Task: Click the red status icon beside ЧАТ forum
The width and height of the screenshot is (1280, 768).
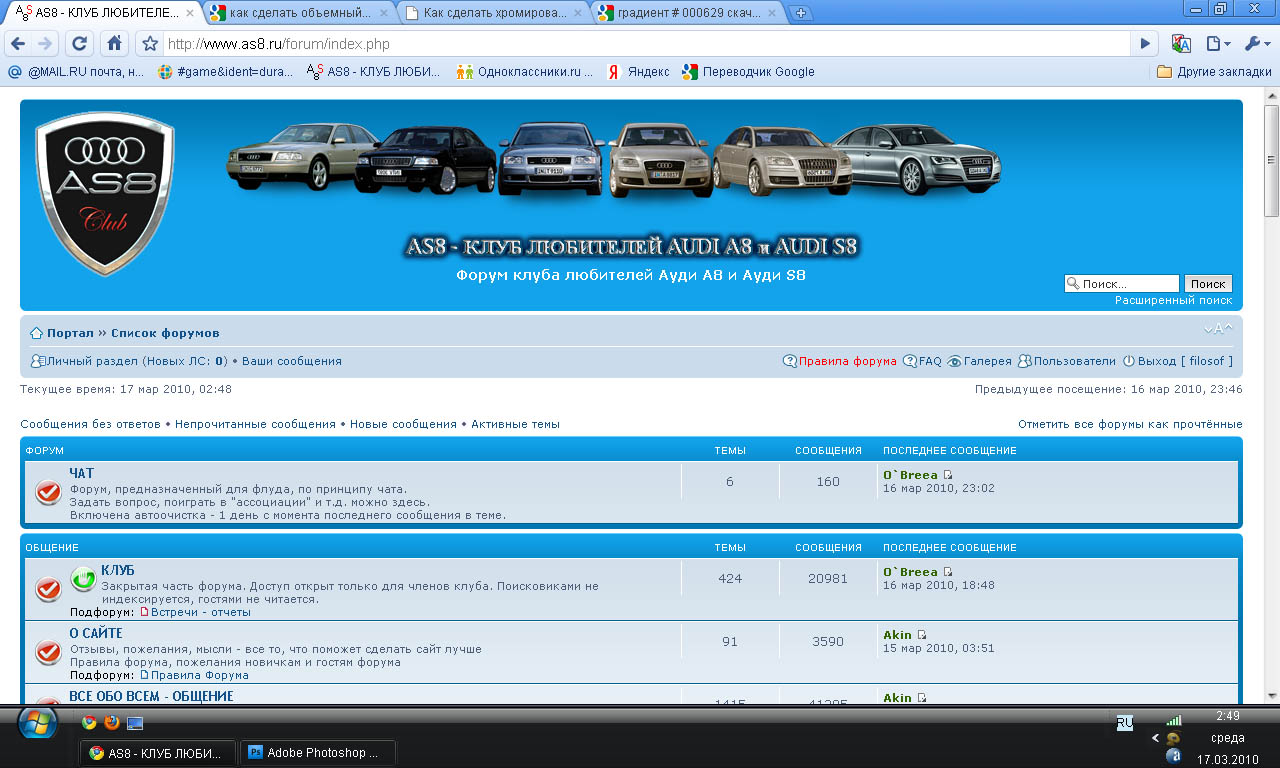Action: pyautogui.click(x=48, y=492)
